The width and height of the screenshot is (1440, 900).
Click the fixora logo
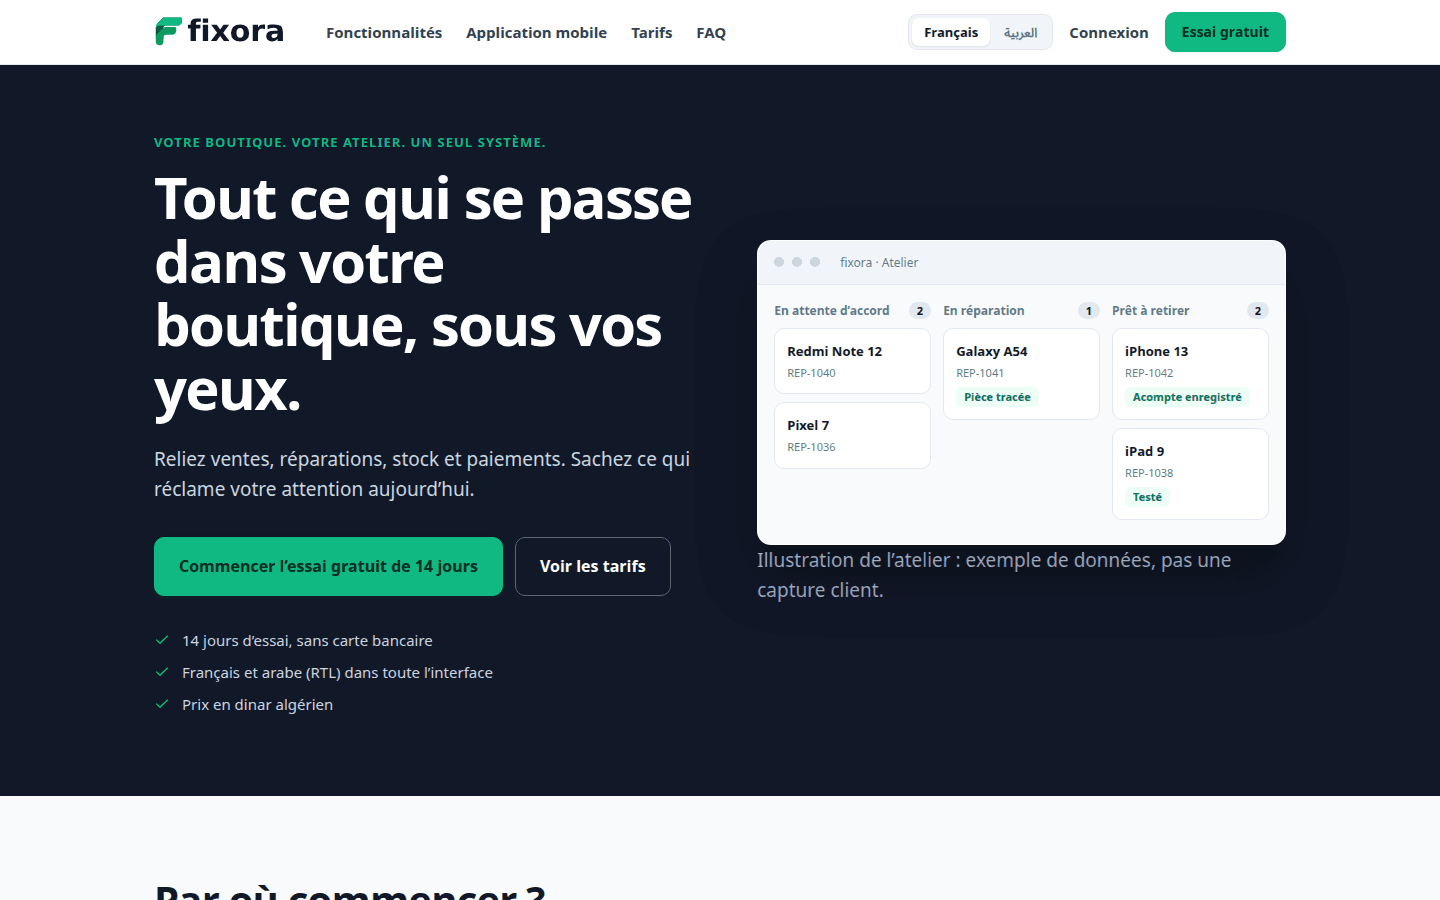(219, 31)
